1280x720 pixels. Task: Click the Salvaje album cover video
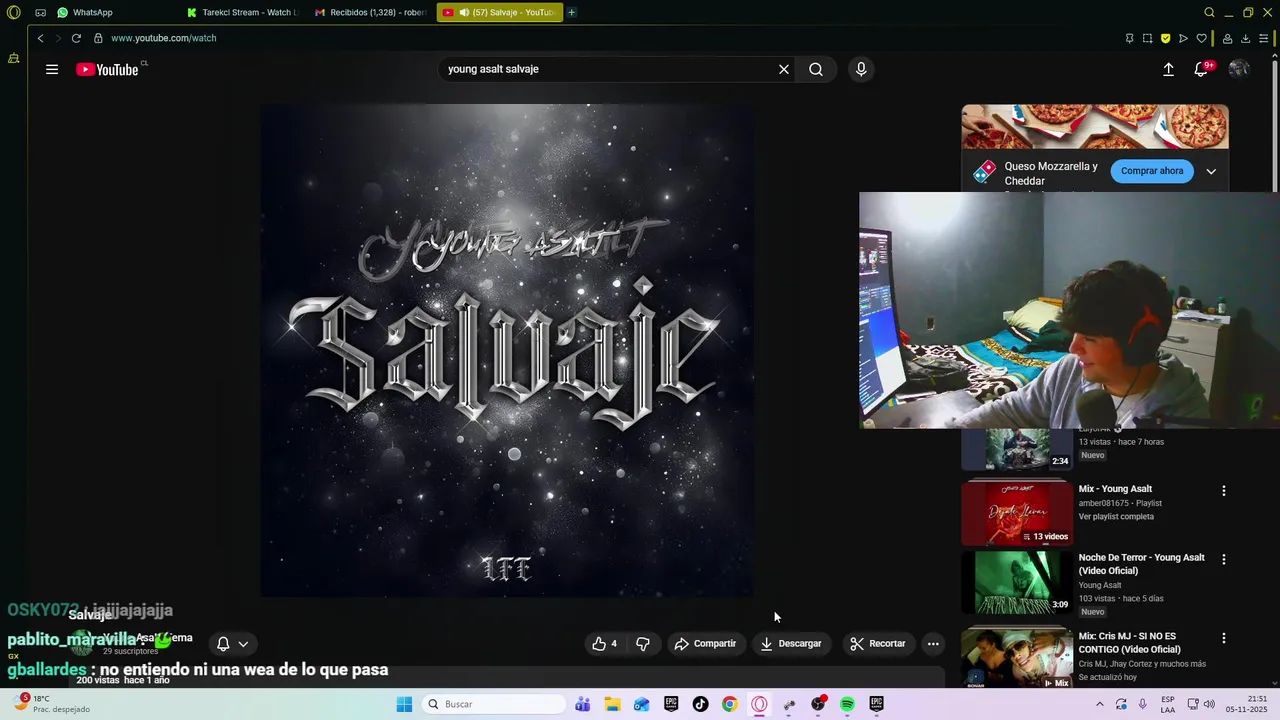coord(508,350)
